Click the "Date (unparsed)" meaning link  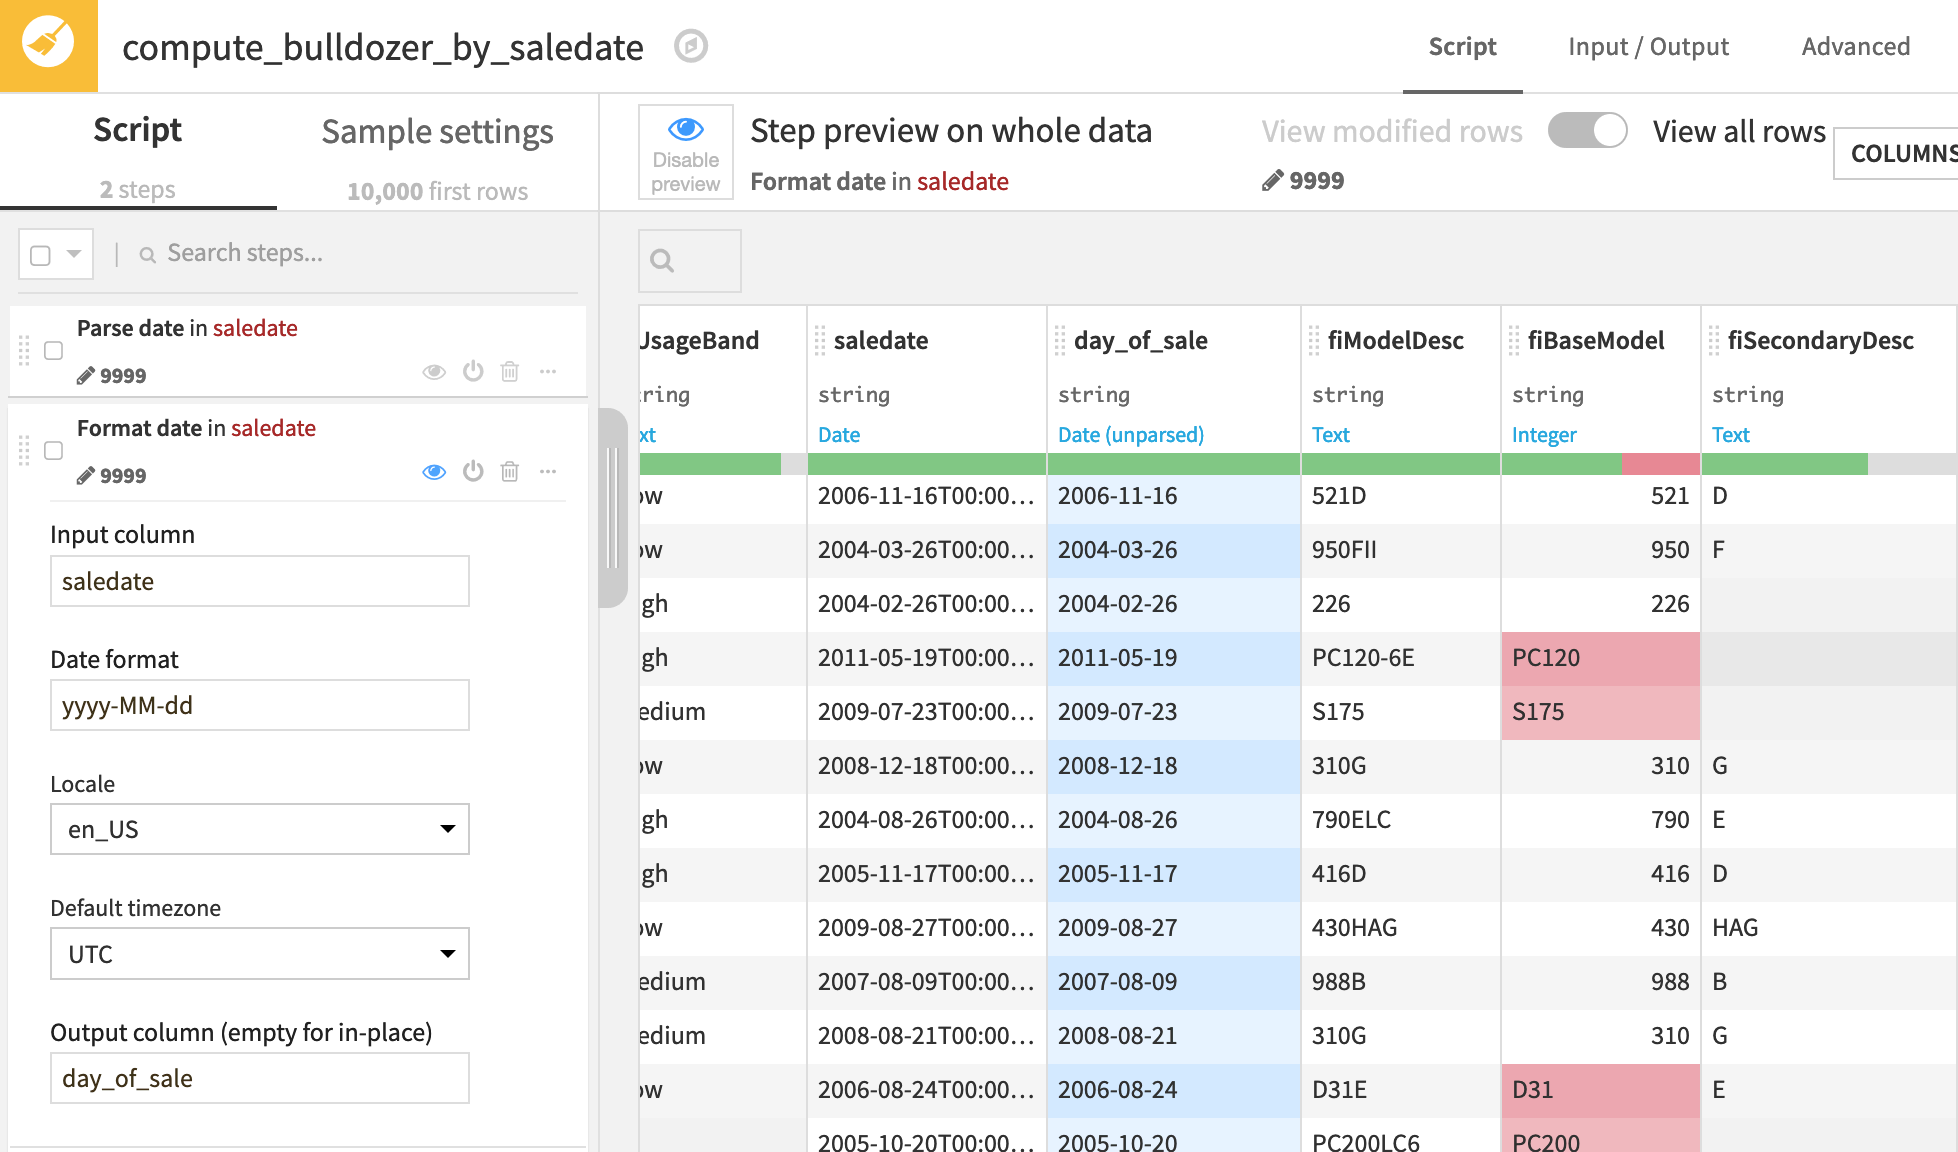point(1130,434)
